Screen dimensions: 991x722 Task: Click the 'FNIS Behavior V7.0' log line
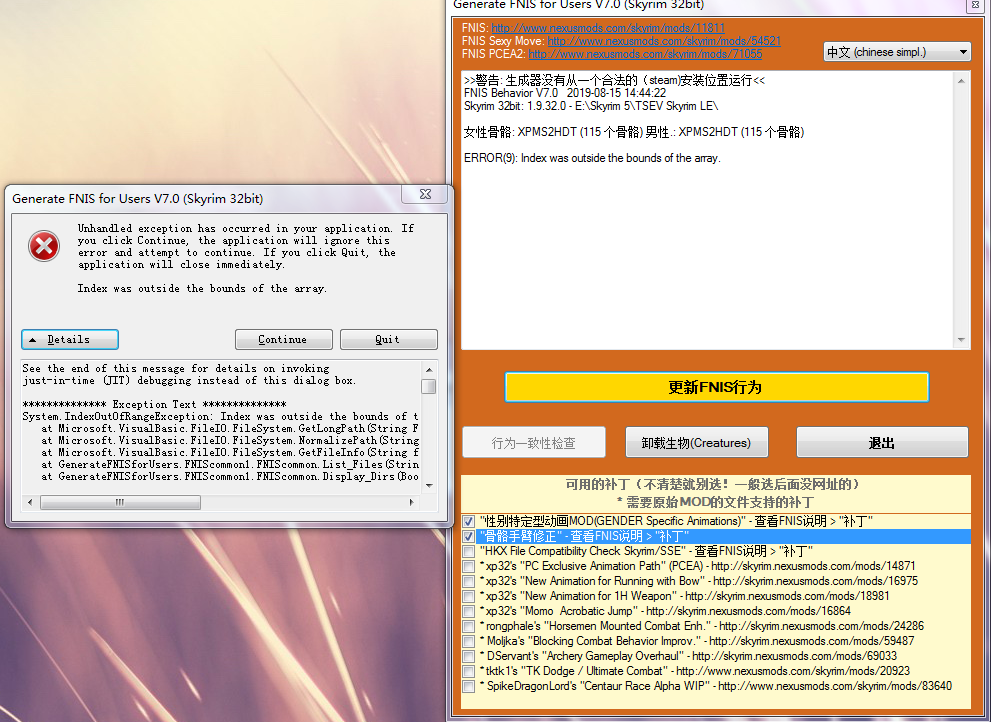click(x=565, y=93)
